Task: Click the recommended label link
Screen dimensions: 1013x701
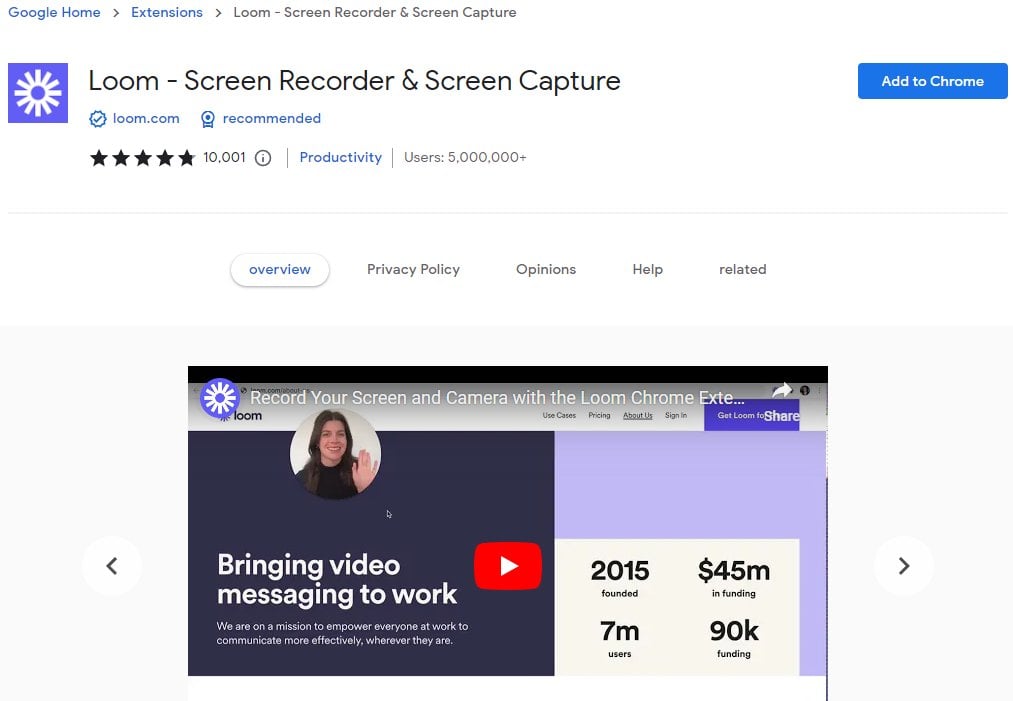Action: (x=272, y=119)
